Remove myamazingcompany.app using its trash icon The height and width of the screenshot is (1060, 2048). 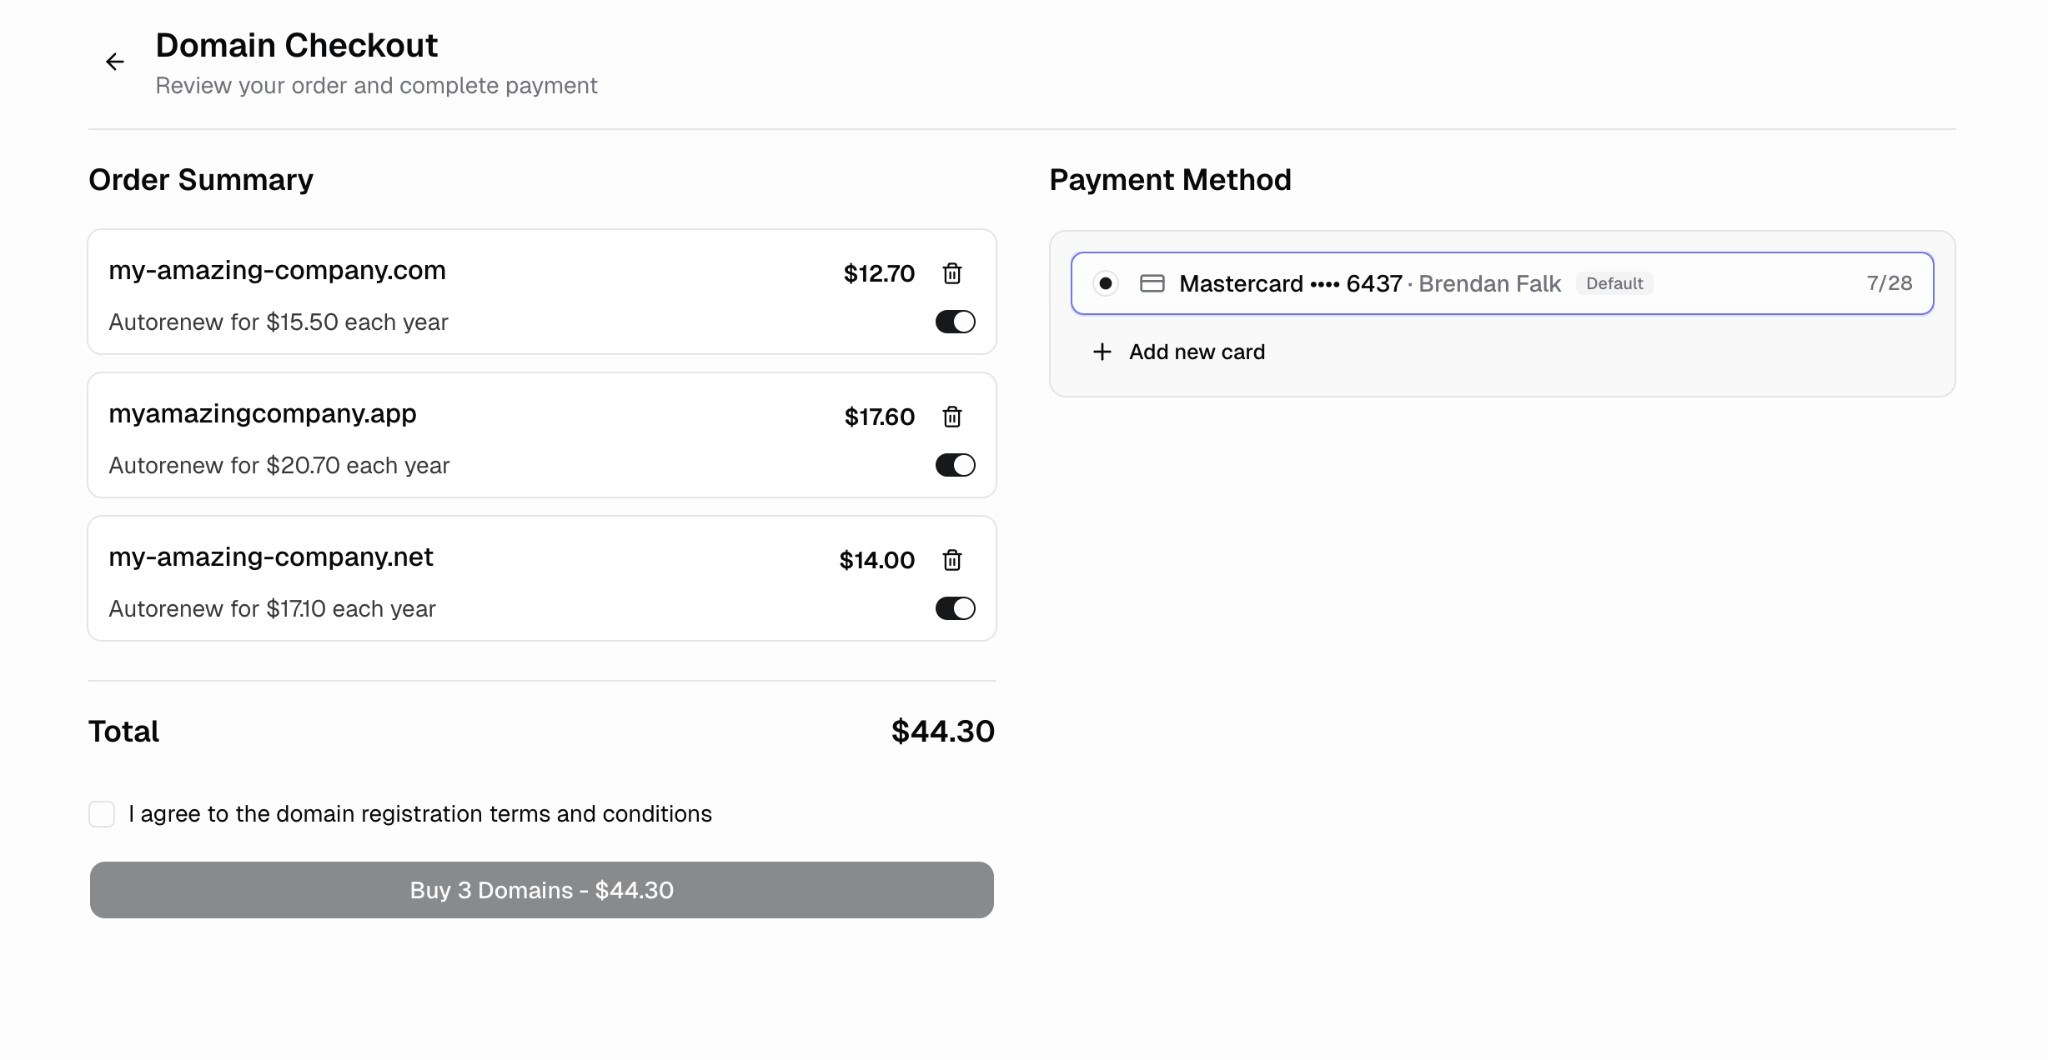tap(952, 417)
